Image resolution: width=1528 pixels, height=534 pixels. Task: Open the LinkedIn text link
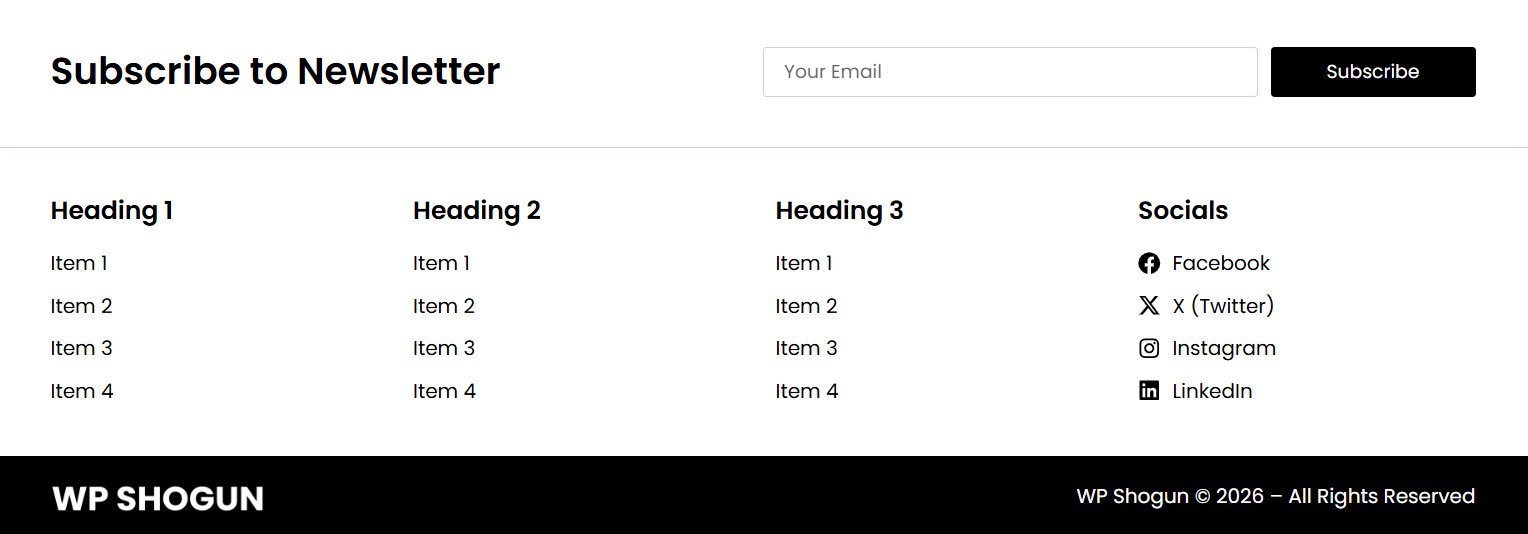1212,391
